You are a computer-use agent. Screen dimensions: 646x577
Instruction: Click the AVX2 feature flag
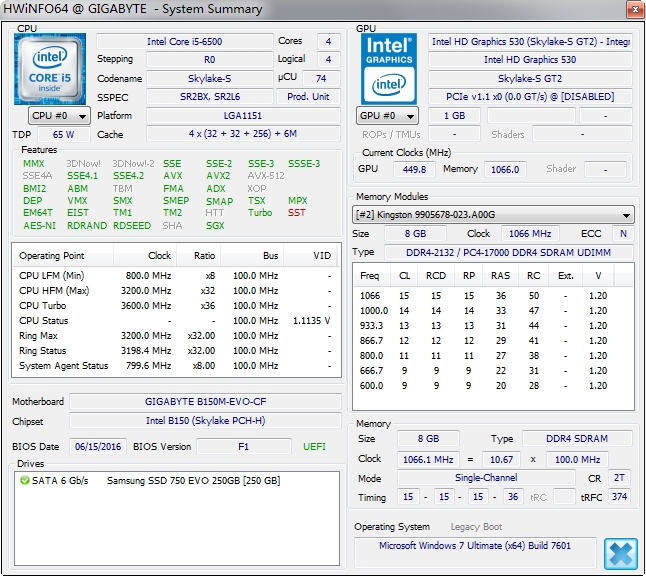point(216,176)
